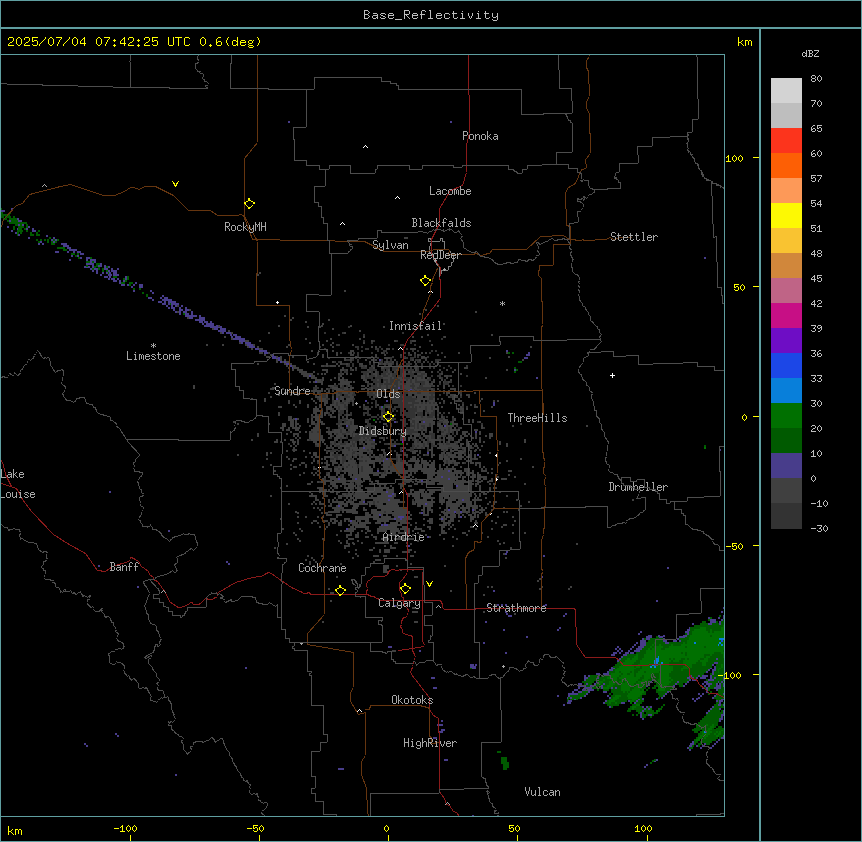Click the slate 0-10 dBZ legend swatch
The image size is (862, 842).
pos(786,466)
